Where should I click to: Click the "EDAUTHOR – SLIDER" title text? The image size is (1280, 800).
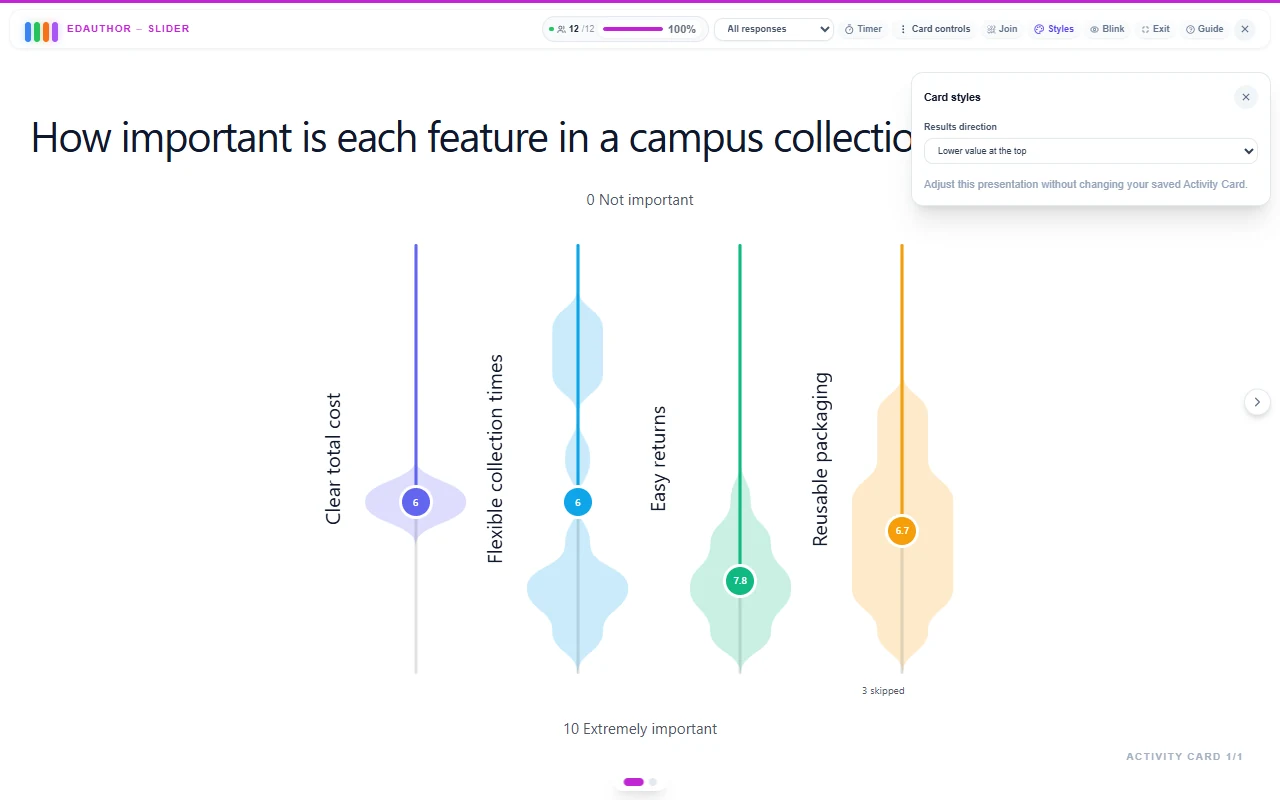tap(128, 29)
